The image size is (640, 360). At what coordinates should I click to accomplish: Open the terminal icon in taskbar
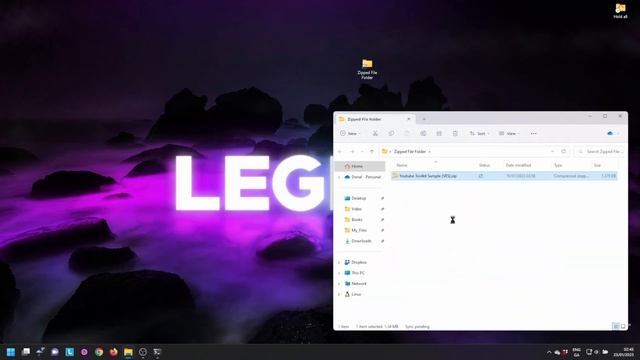pyautogui.click(x=157, y=352)
